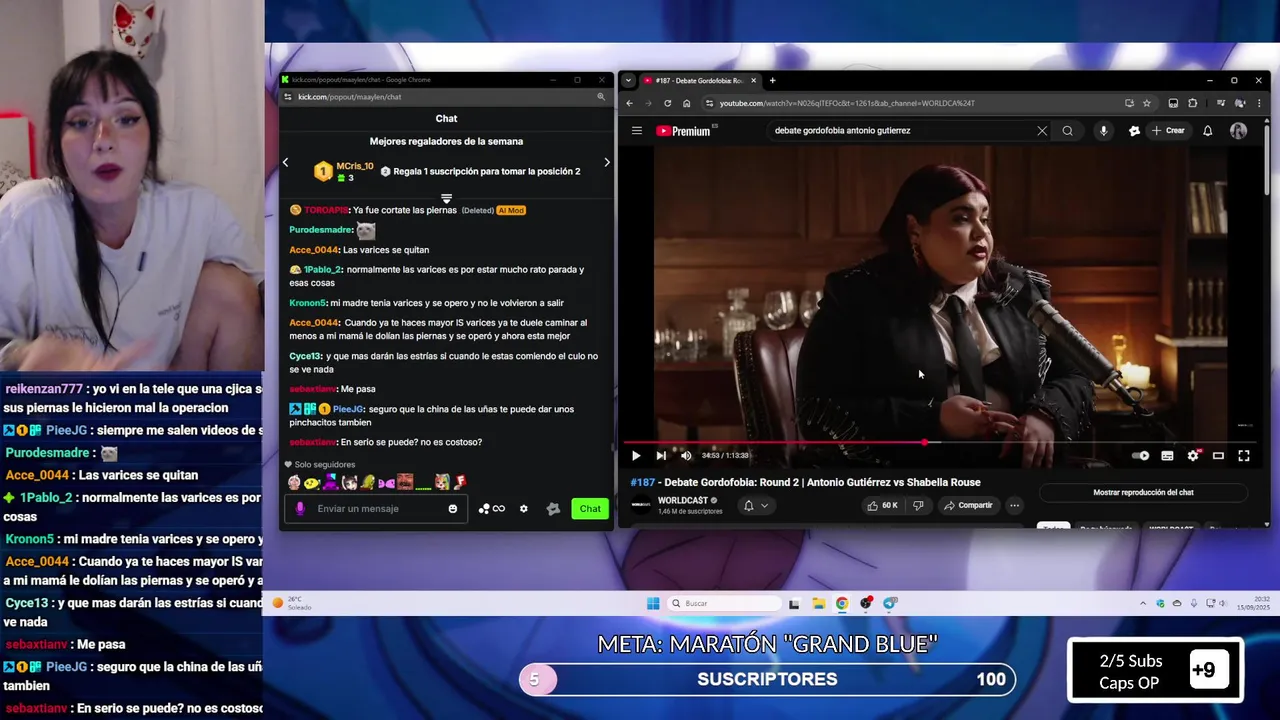This screenshot has width=1280, height=720.
Task: Click the YouTube address bar URL
Action: tap(847, 103)
